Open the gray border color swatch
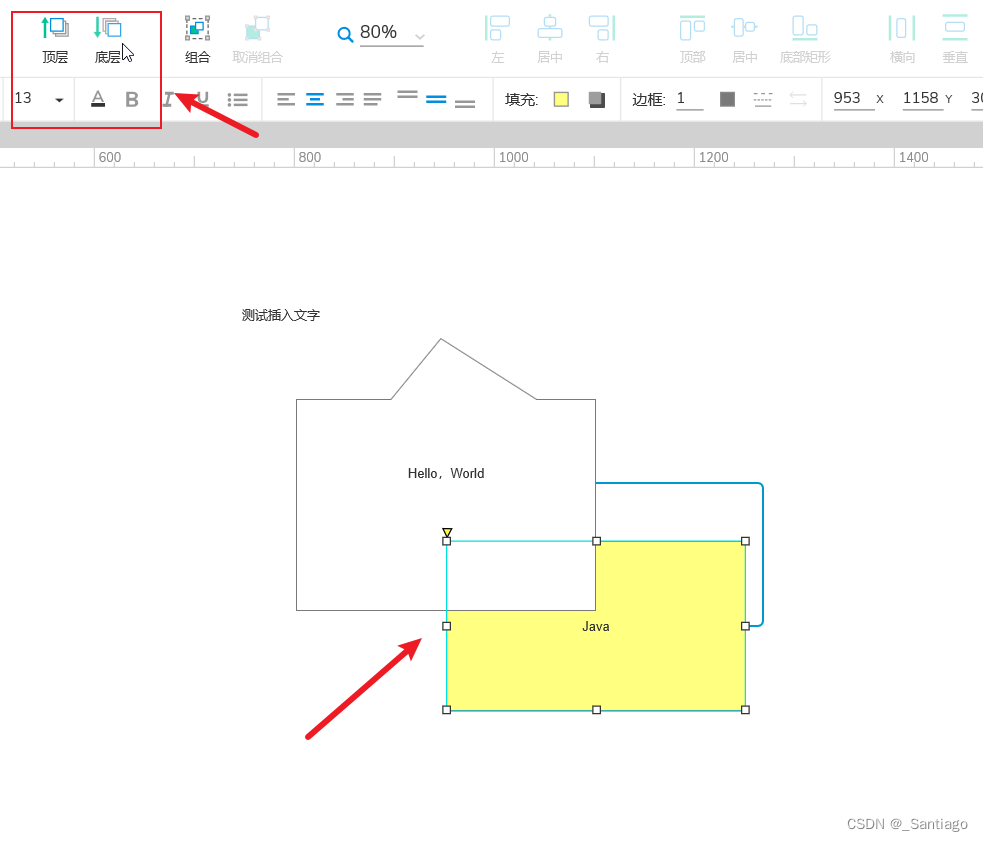 [727, 99]
